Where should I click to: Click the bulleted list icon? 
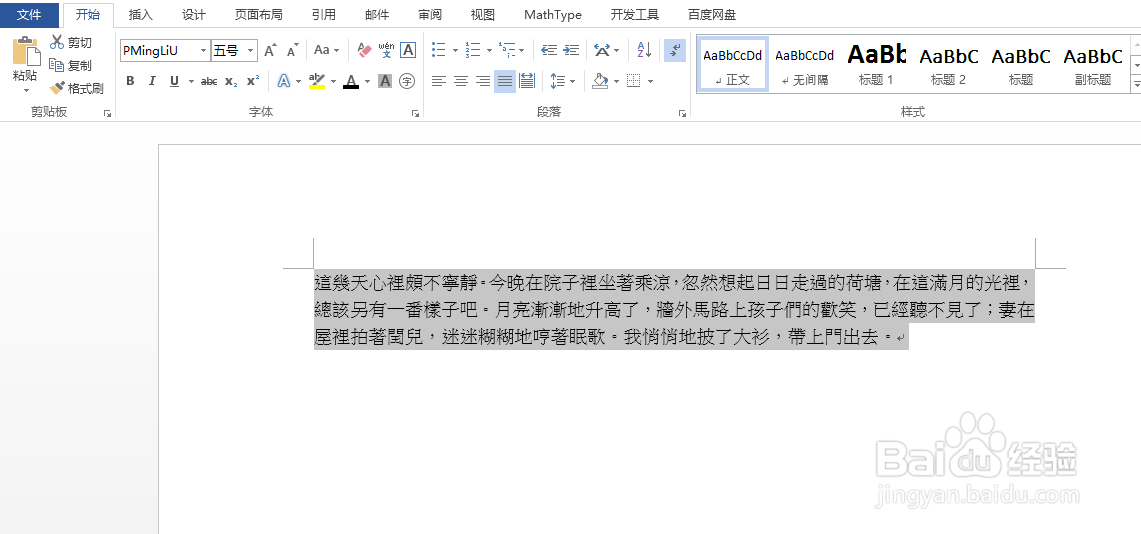coord(439,50)
